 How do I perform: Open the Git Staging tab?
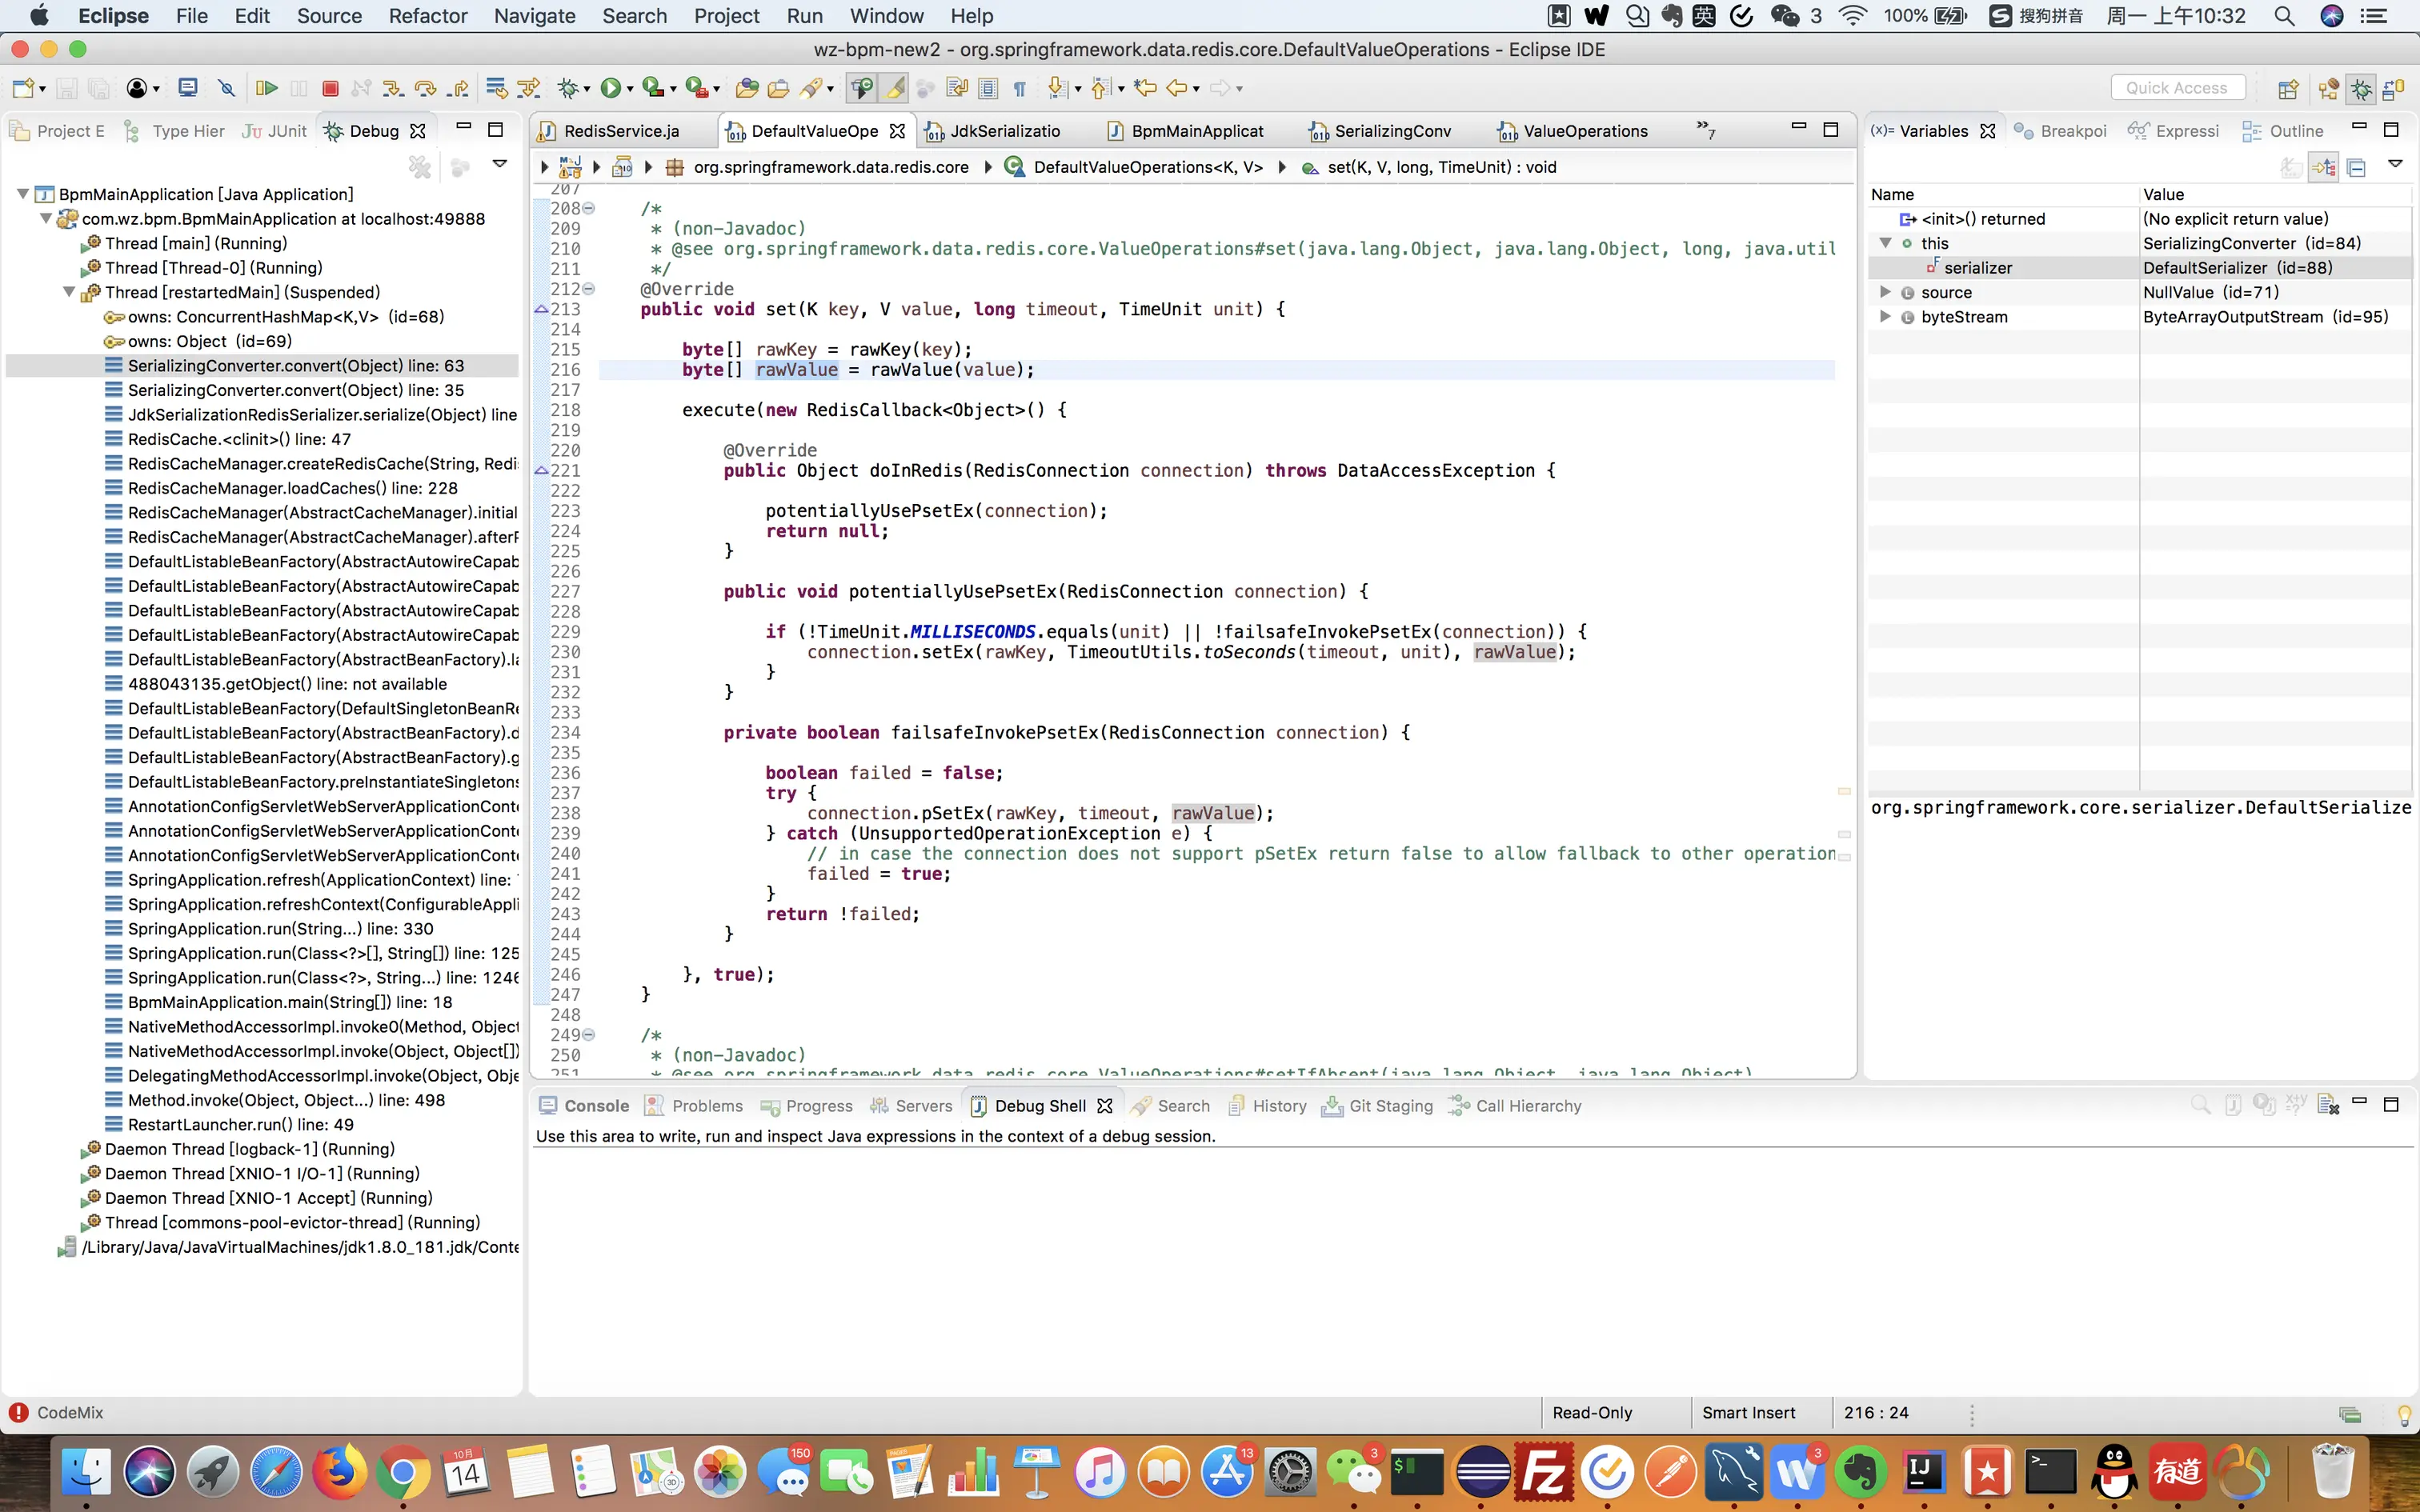coord(1378,1106)
